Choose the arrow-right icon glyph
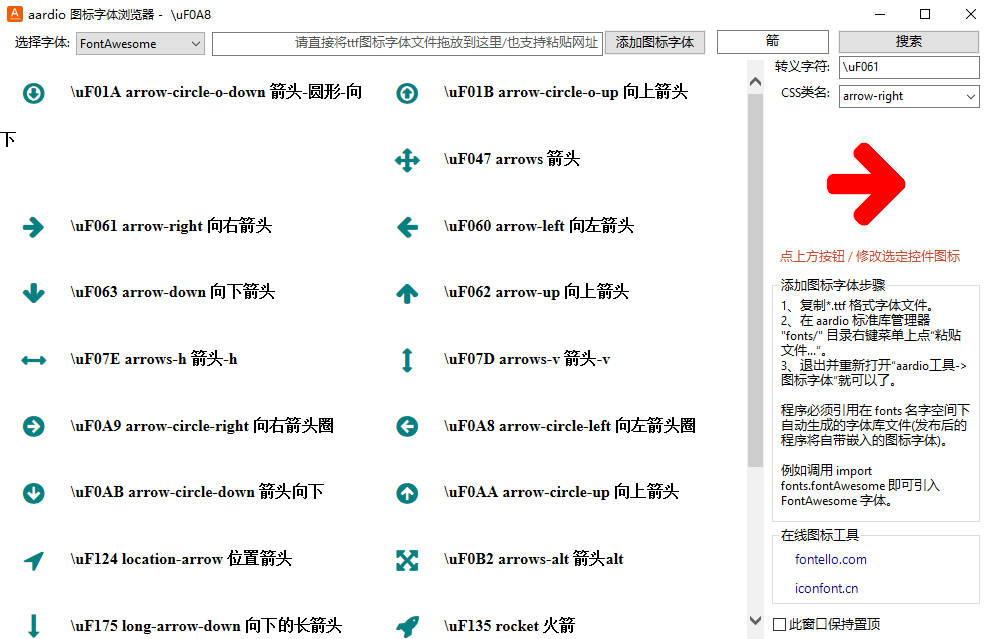Viewport: 993px width, 639px height. pos(34,227)
